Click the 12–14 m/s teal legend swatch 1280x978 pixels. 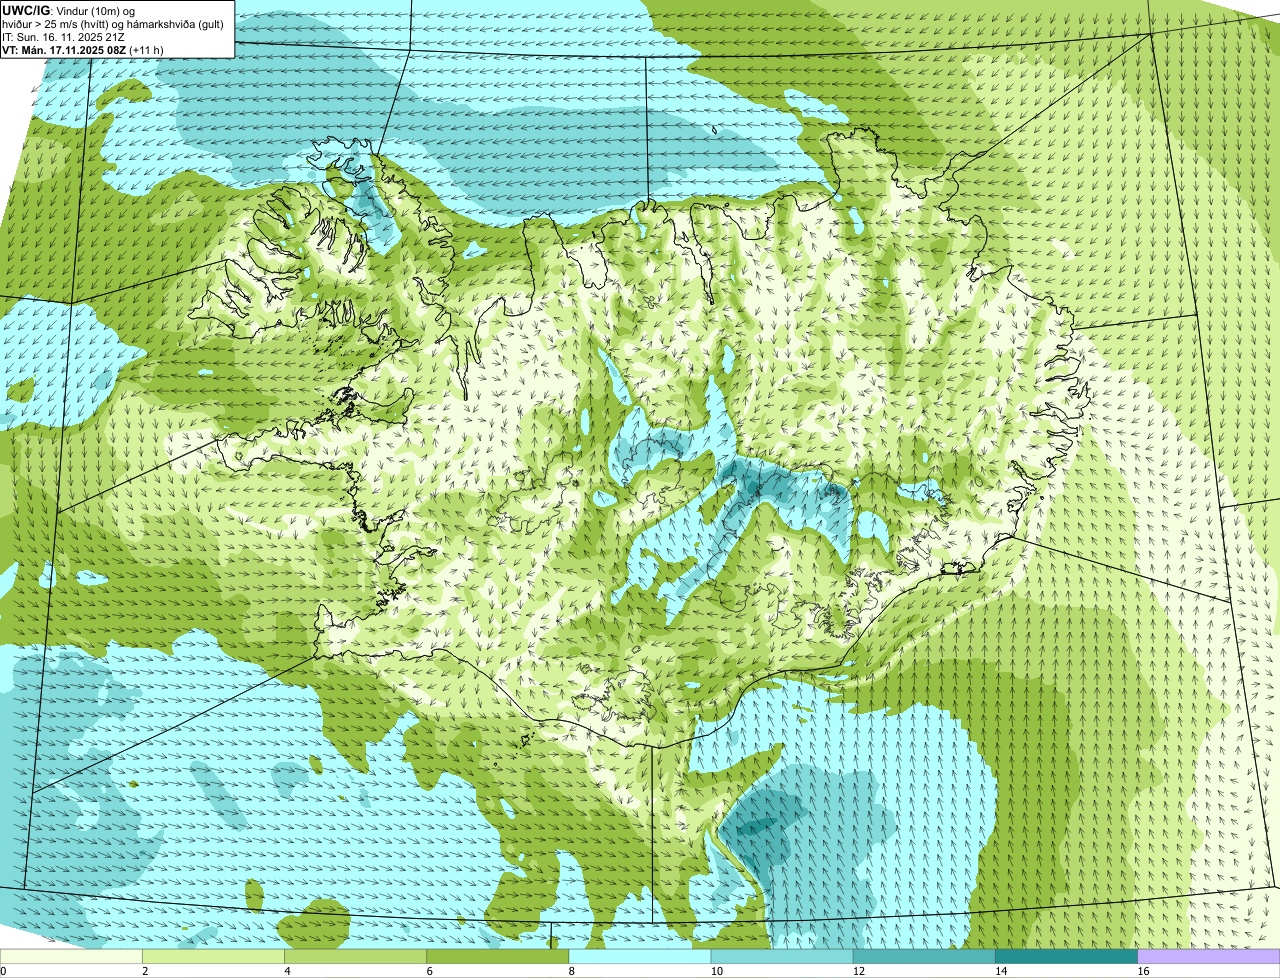coord(924,957)
